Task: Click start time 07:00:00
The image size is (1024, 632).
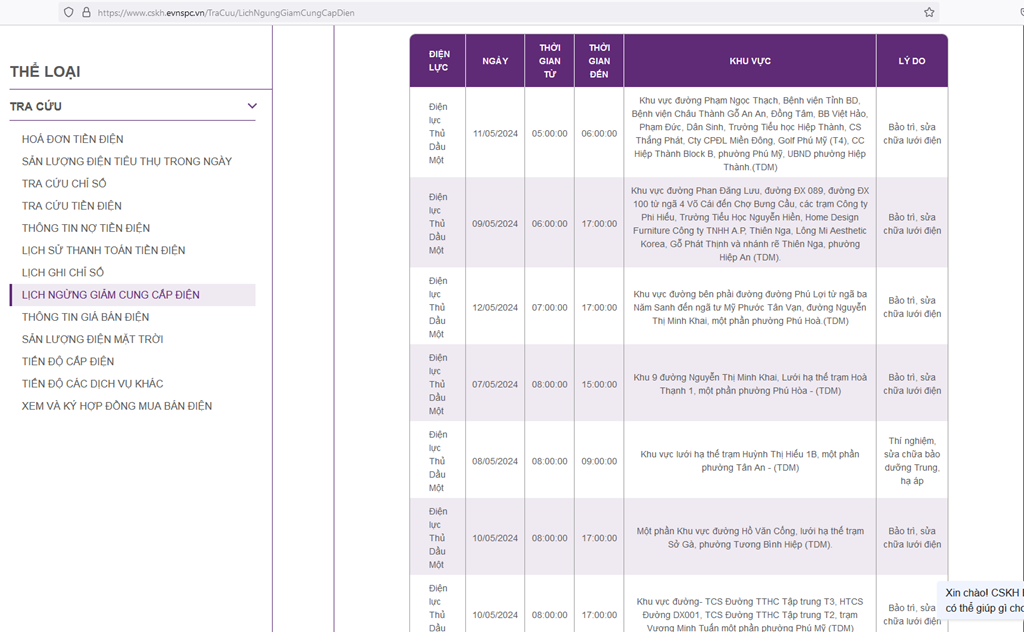Action: (x=549, y=307)
